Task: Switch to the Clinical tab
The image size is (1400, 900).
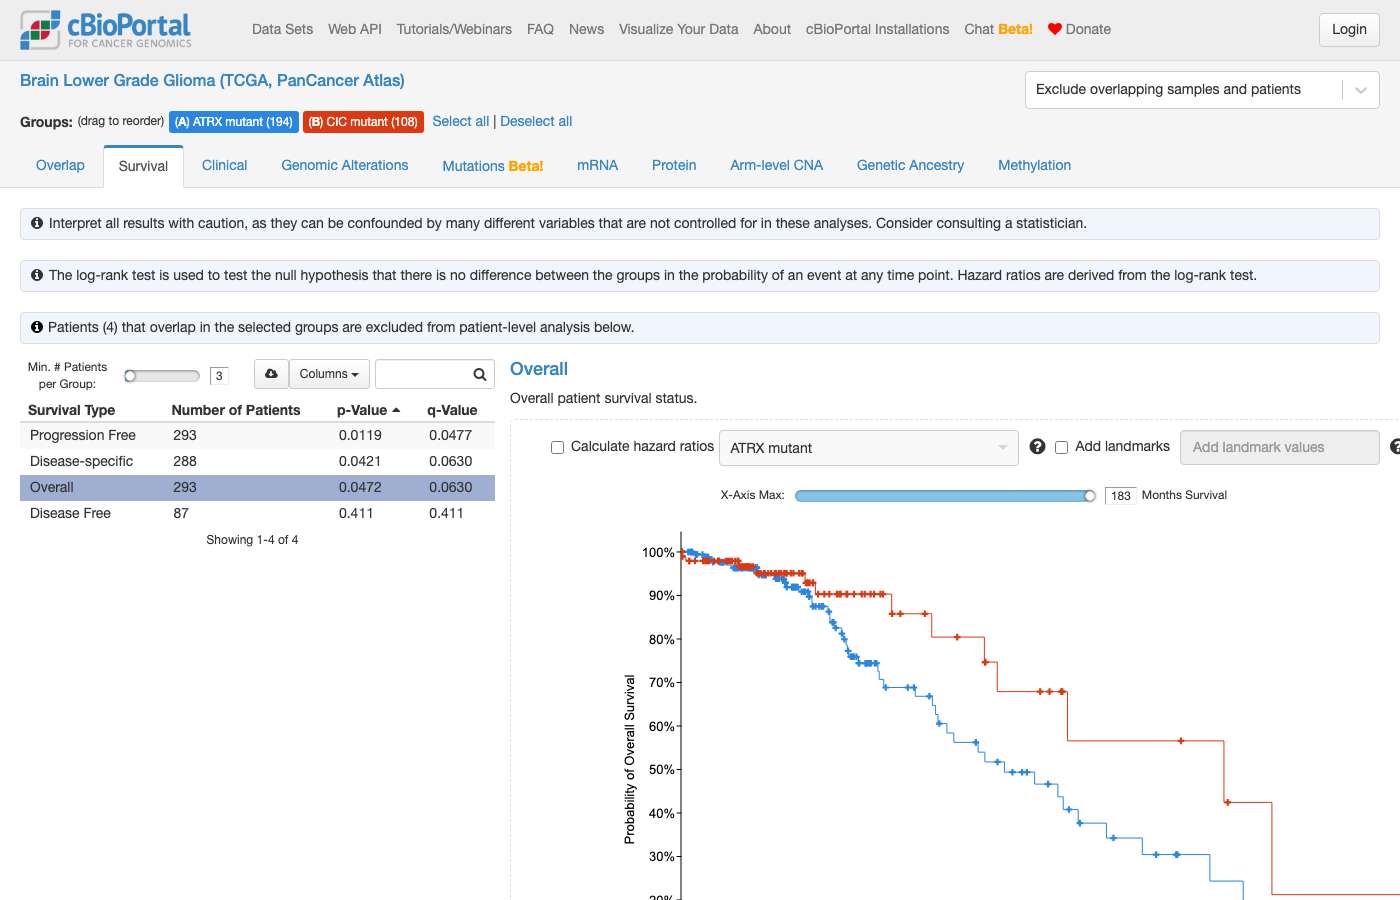Action: tap(225, 166)
